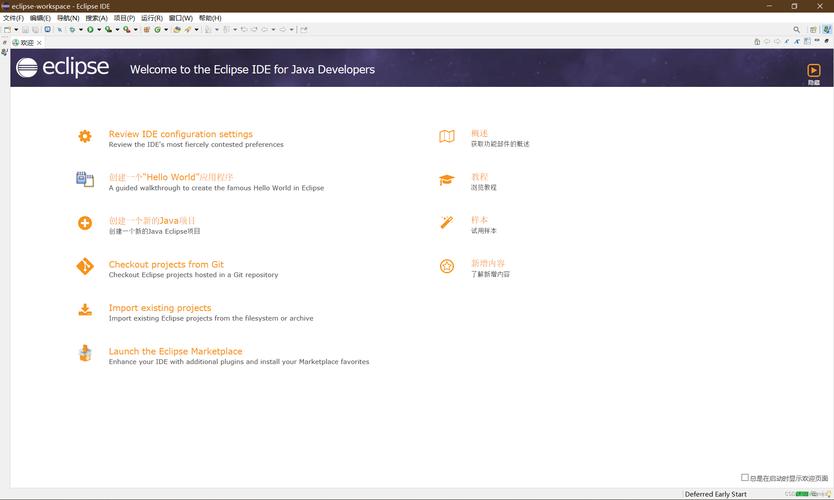Click the Save toolbar icon
The image size is (834, 500).
(25, 30)
